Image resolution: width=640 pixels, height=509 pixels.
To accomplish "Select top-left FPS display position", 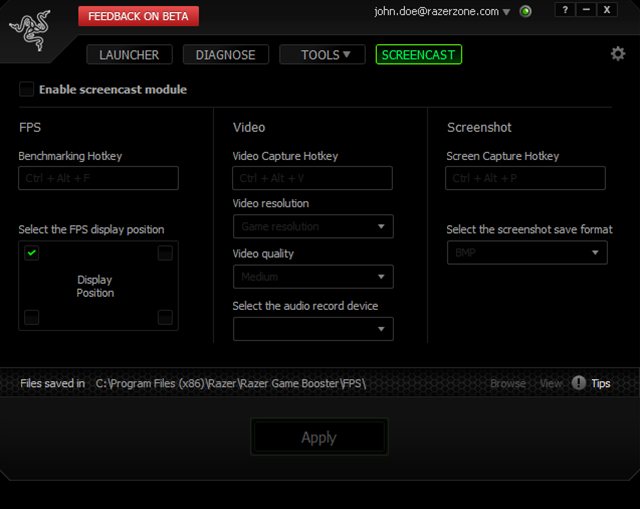I will pos(32,254).
